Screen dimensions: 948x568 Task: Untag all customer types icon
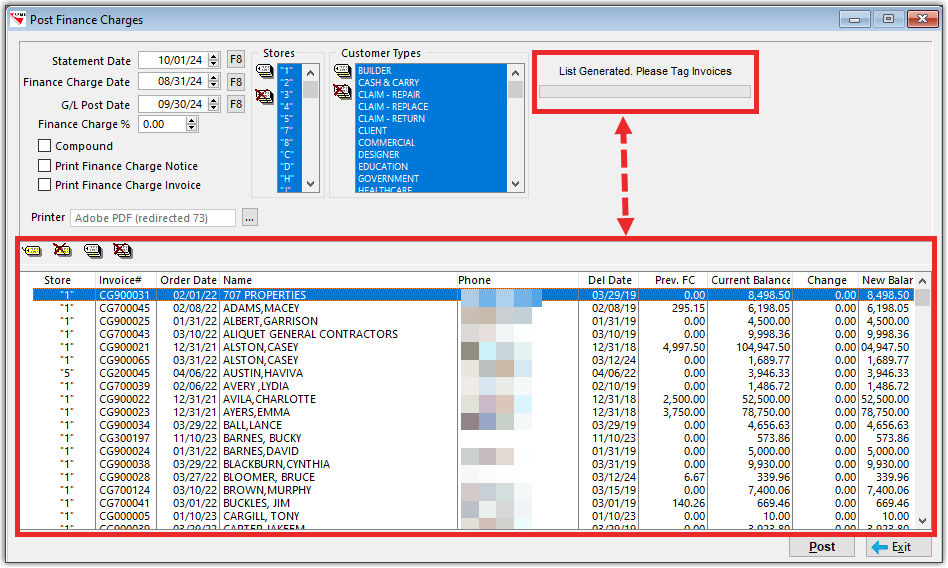pos(342,91)
